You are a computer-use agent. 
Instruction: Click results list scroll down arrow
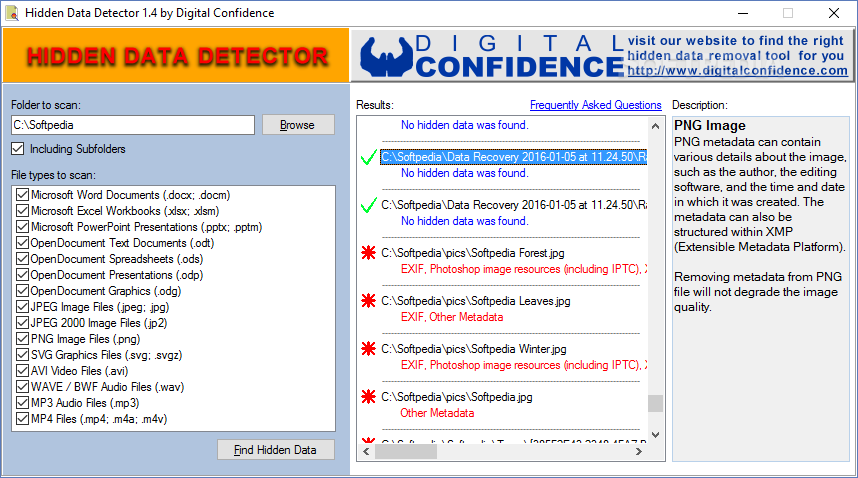[x=656, y=435]
